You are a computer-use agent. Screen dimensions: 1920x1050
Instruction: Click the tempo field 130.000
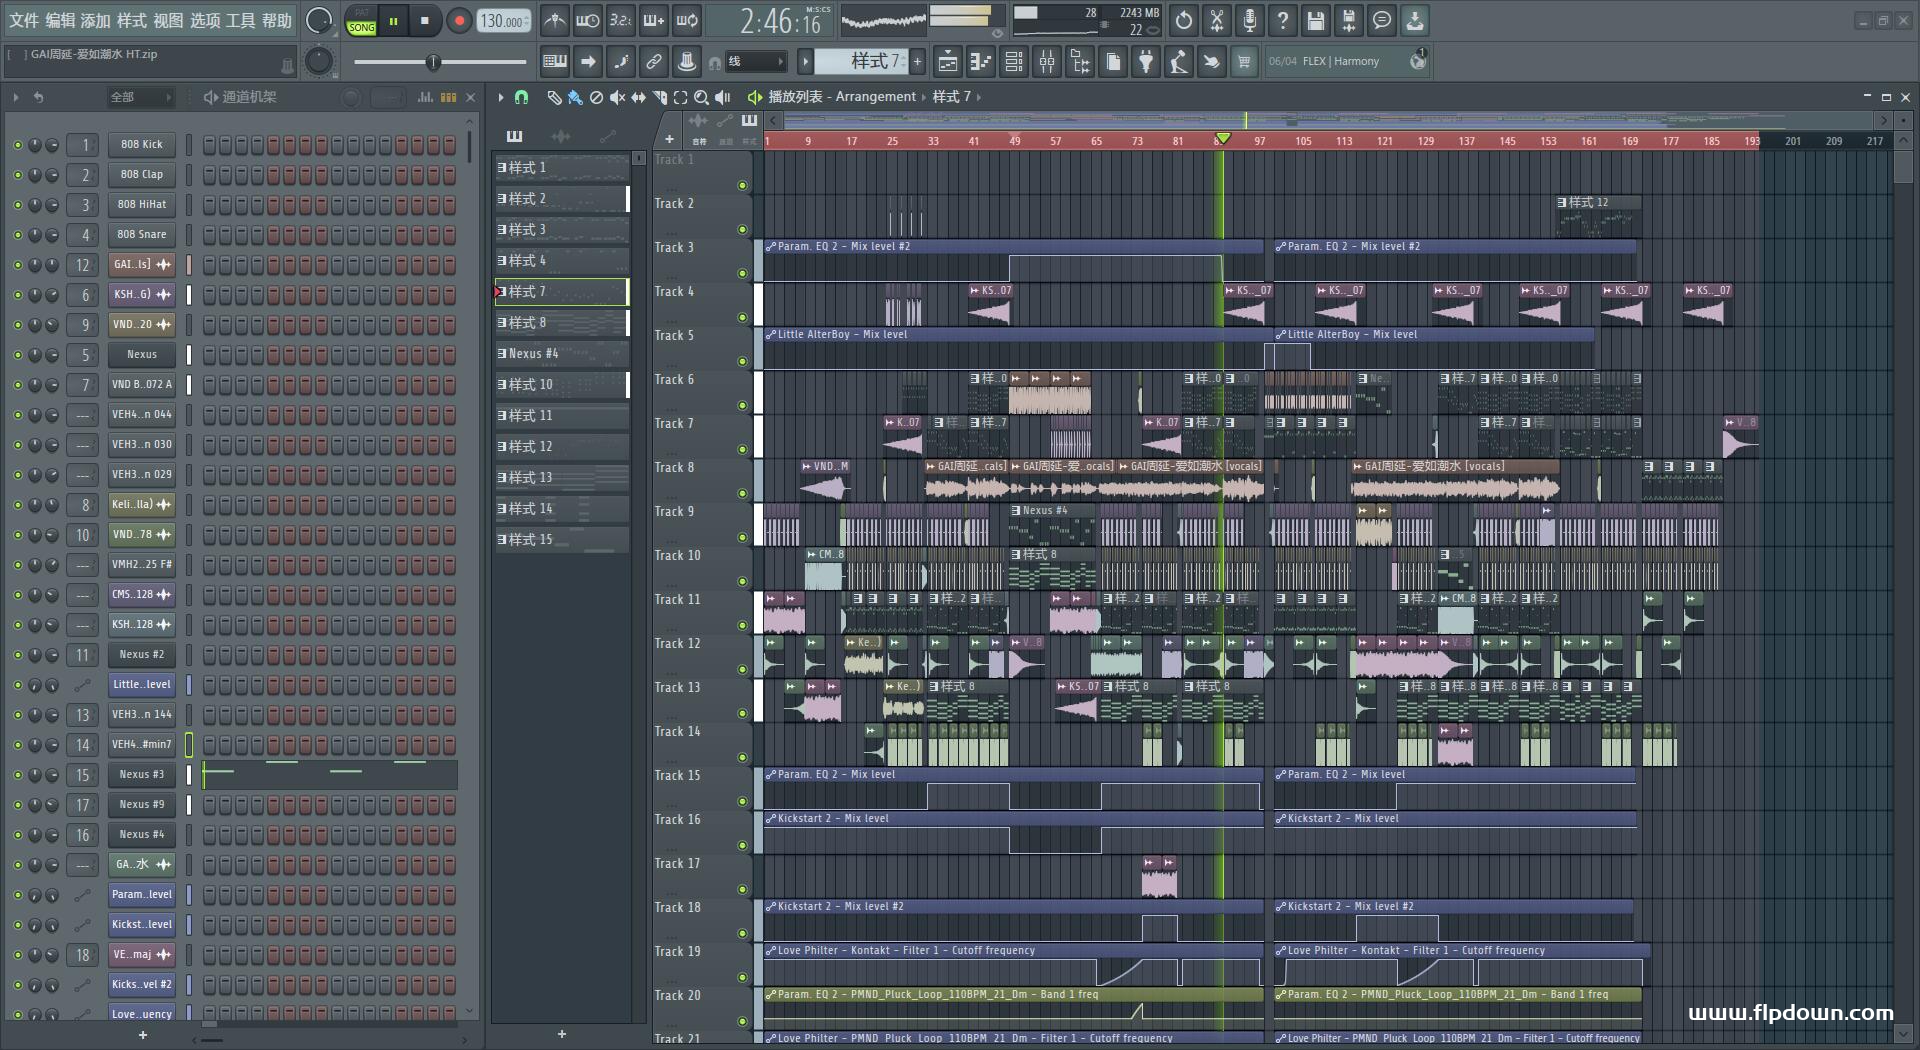coord(504,21)
